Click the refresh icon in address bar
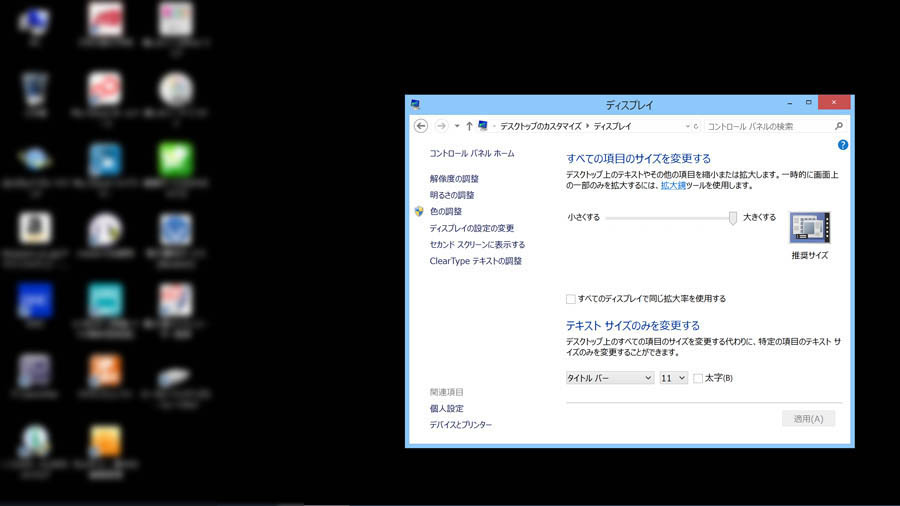 point(694,127)
